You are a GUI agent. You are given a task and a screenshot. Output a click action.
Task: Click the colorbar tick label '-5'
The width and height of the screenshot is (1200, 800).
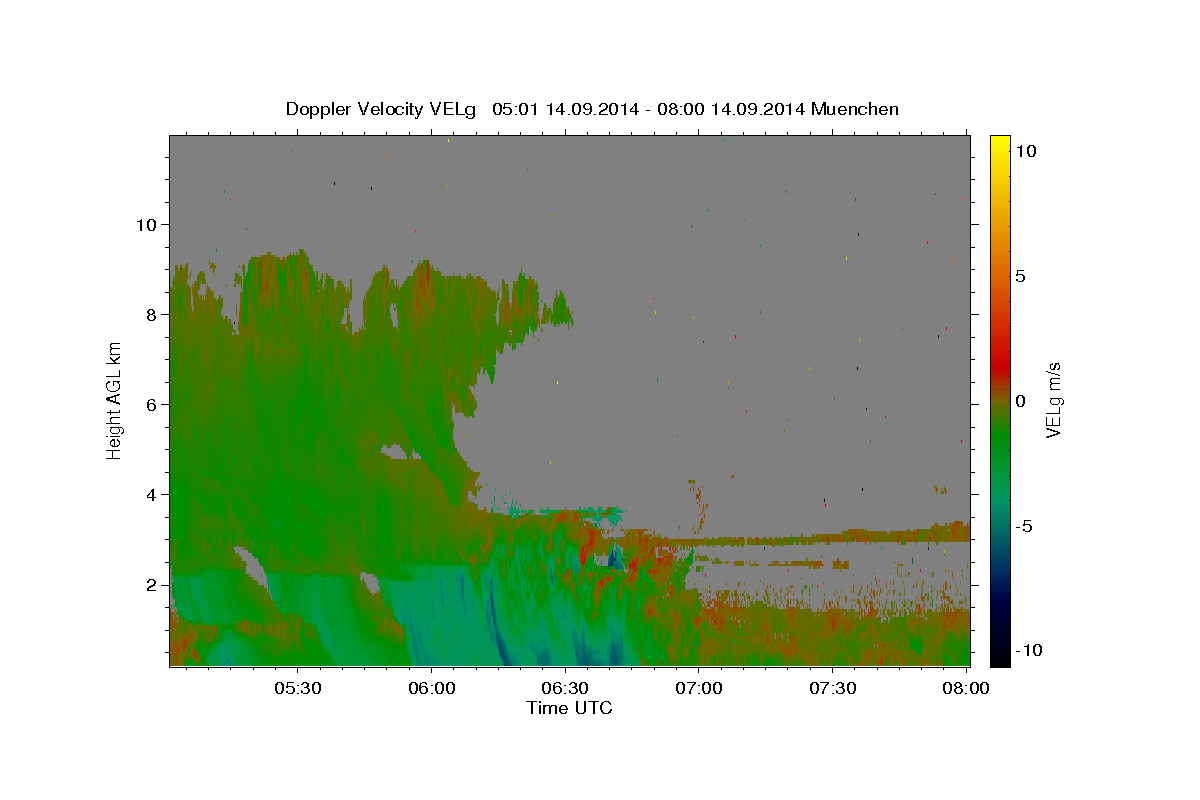click(1025, 526)
